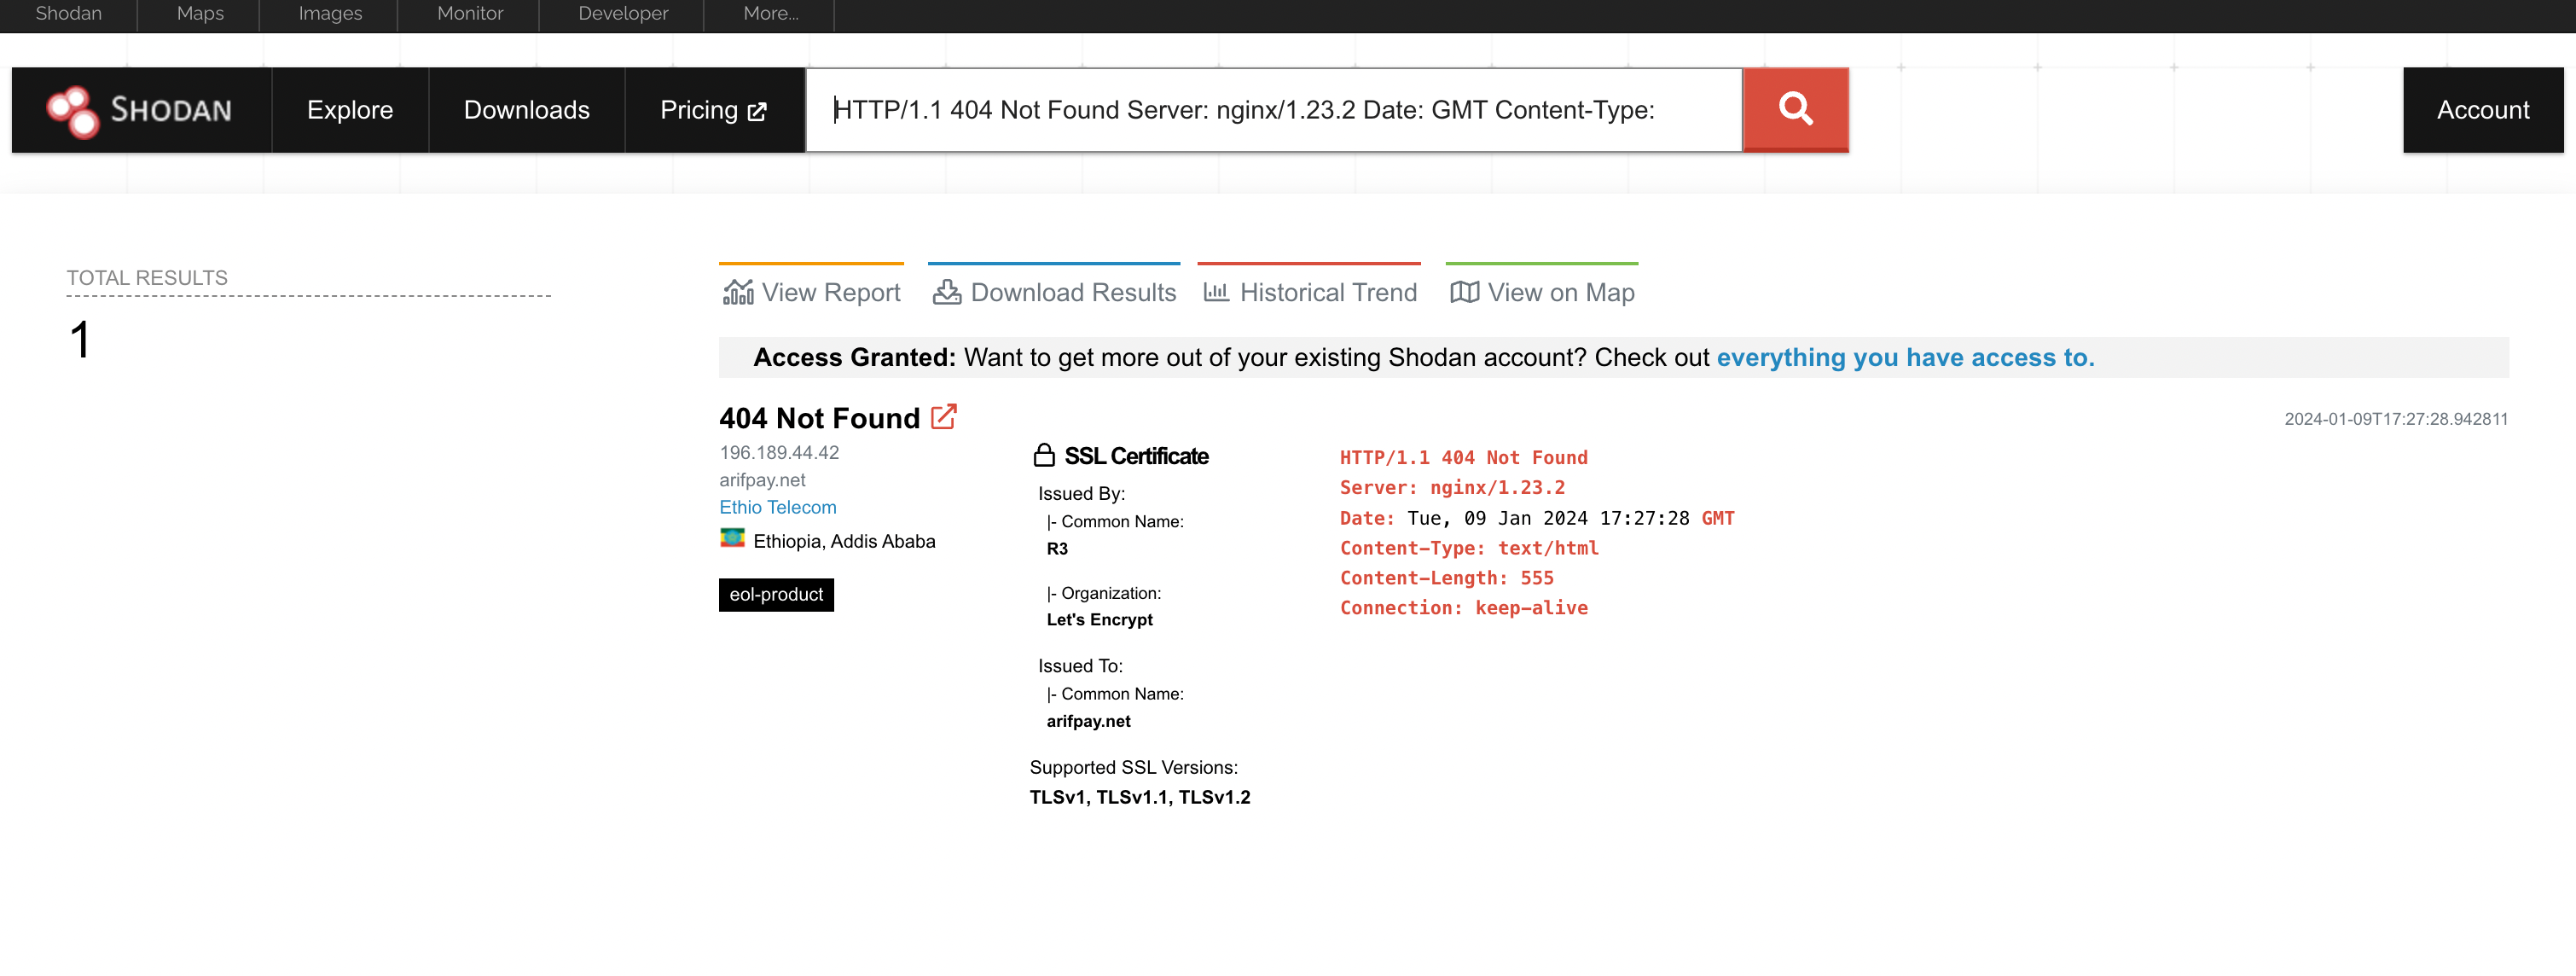Click the Date banner line

1537,517
